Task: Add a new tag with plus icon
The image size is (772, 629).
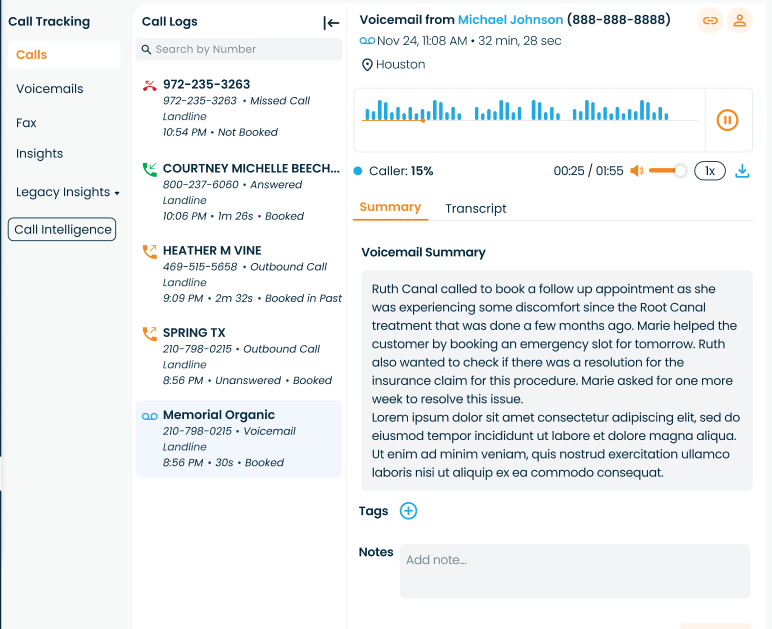Action: point(408,511)
